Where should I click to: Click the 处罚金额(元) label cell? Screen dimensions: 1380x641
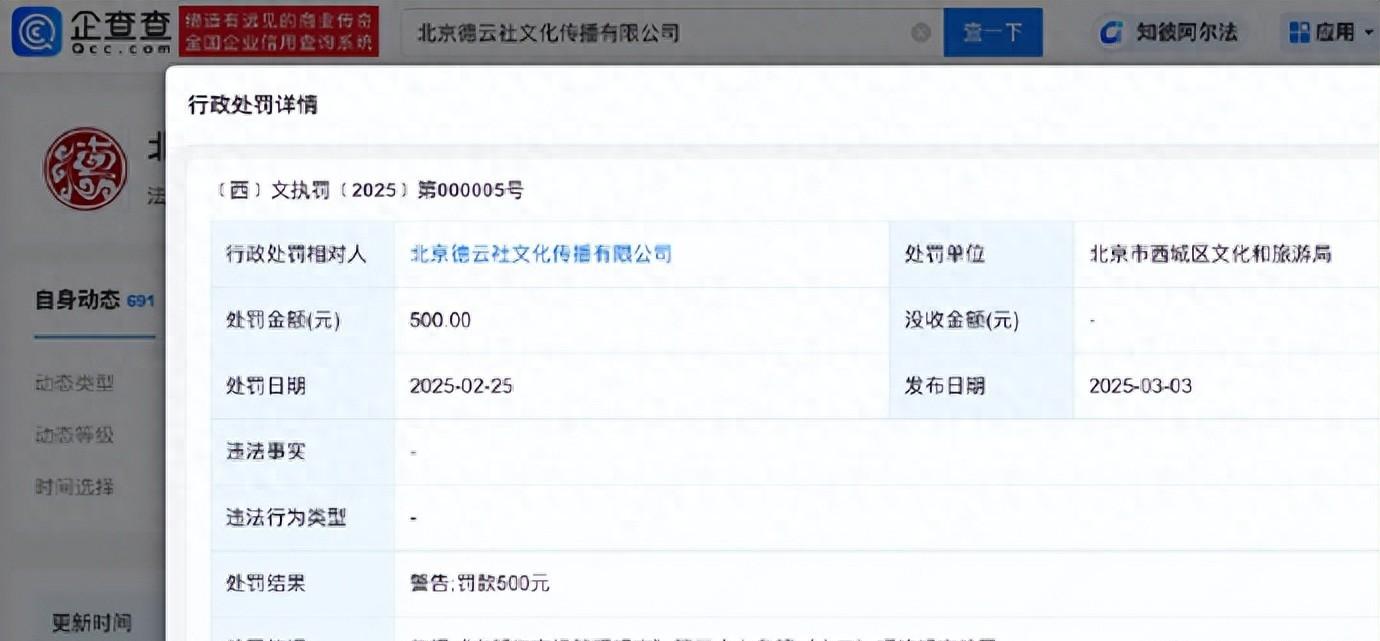[x=304, y=320]
